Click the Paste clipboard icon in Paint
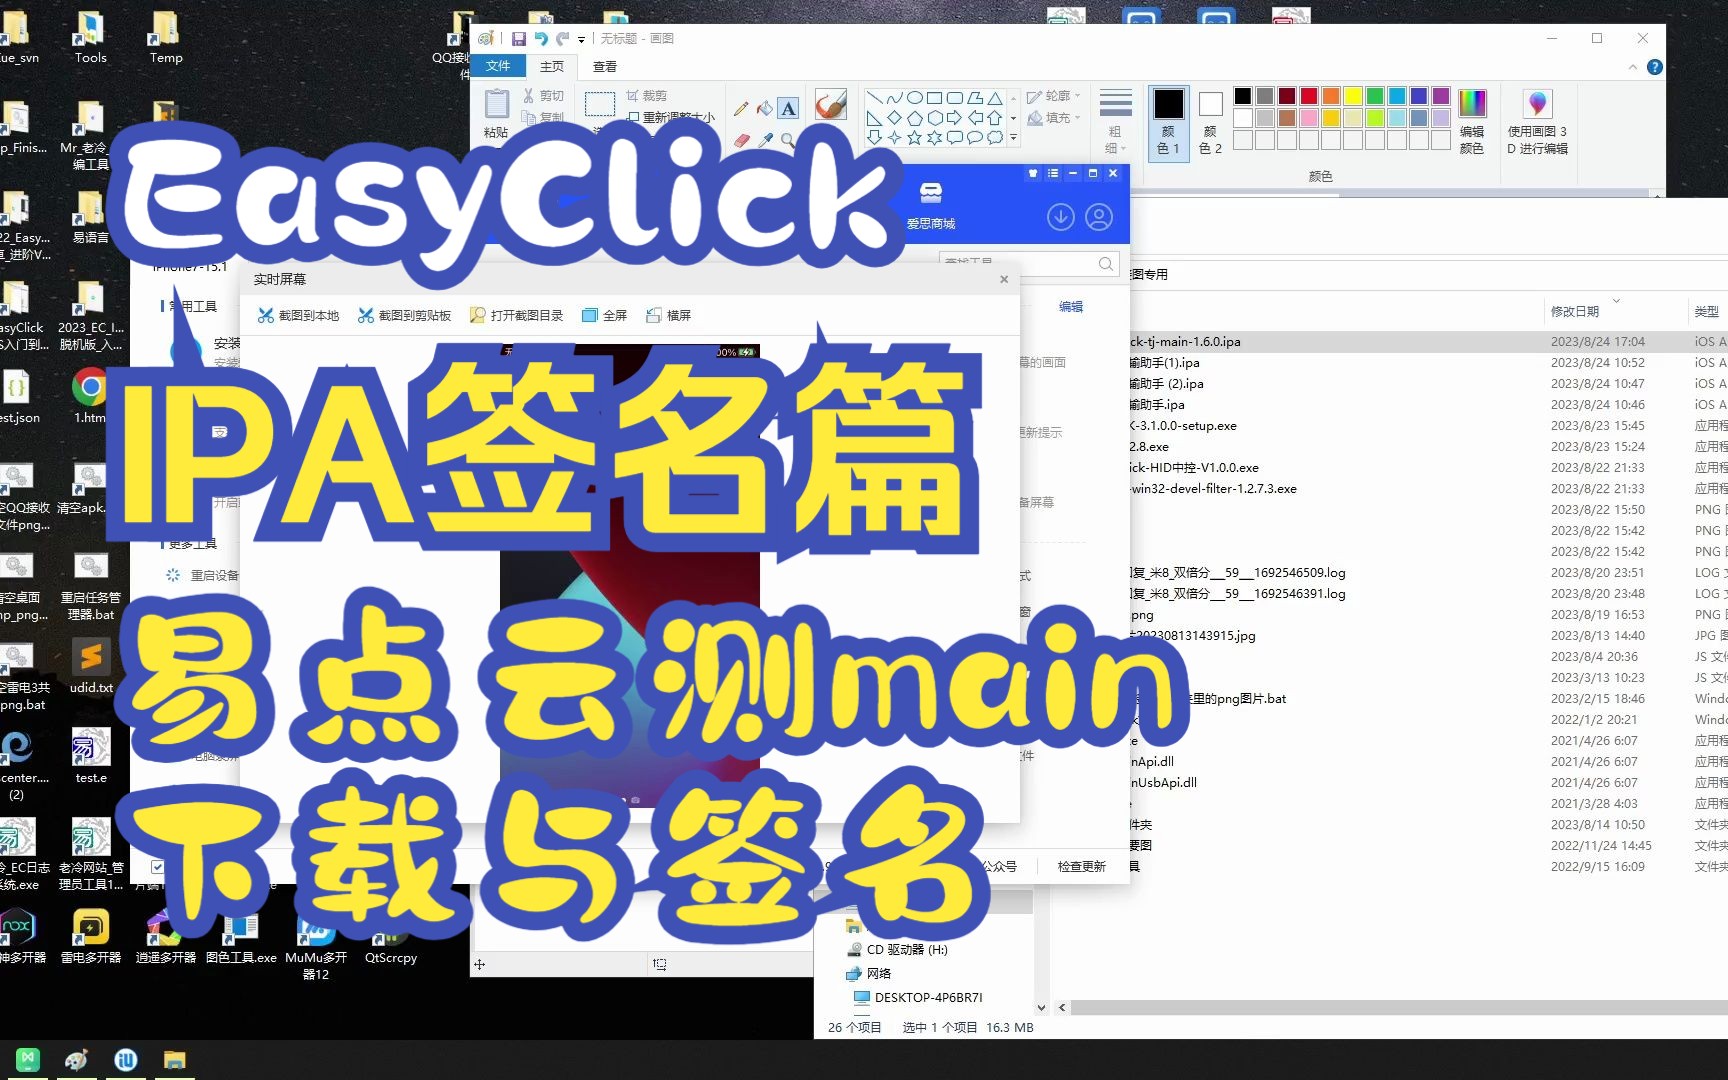This screenshot has width=1728, height=1080. click(496, 104)
